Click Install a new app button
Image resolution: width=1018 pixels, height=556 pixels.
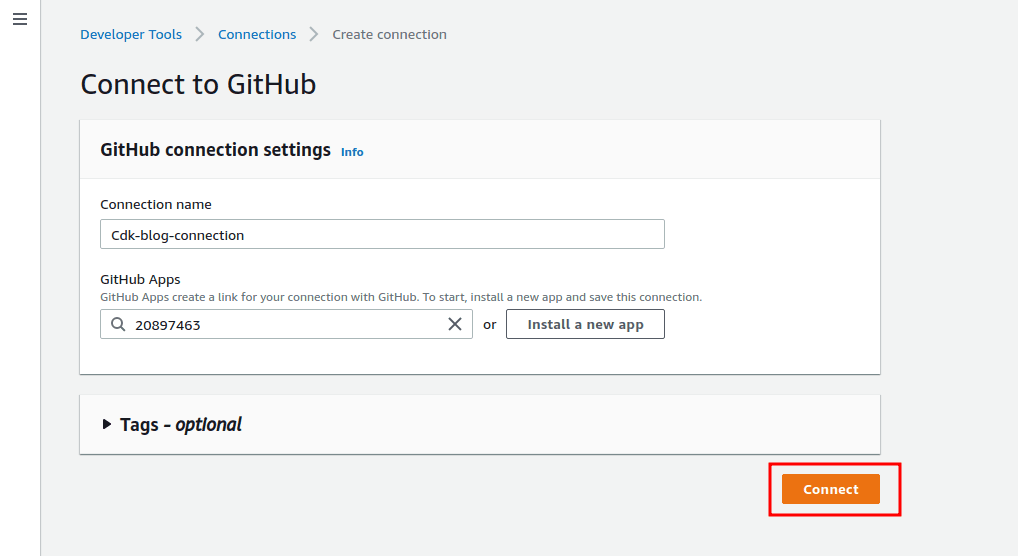(586, 324)
